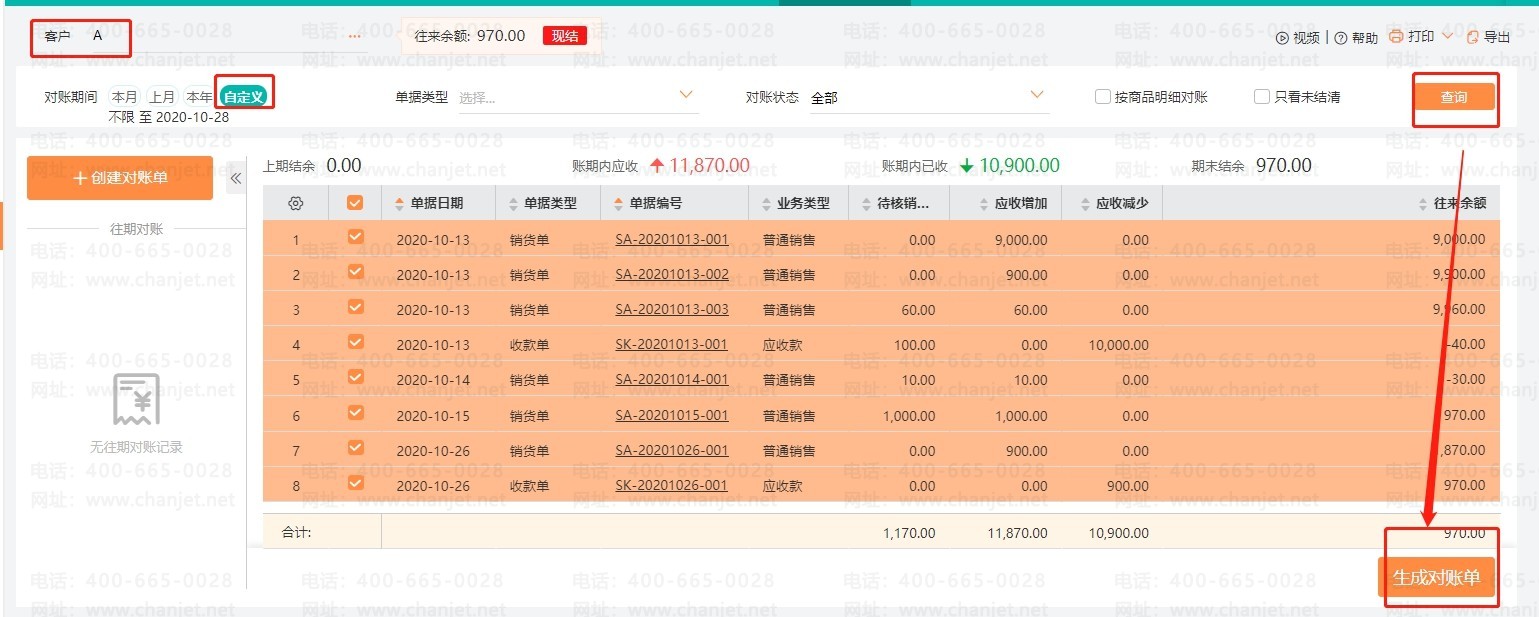Sort by 应收减少 column sort arrows
The image size is (1539, 617).
[x=1085, y=203]
